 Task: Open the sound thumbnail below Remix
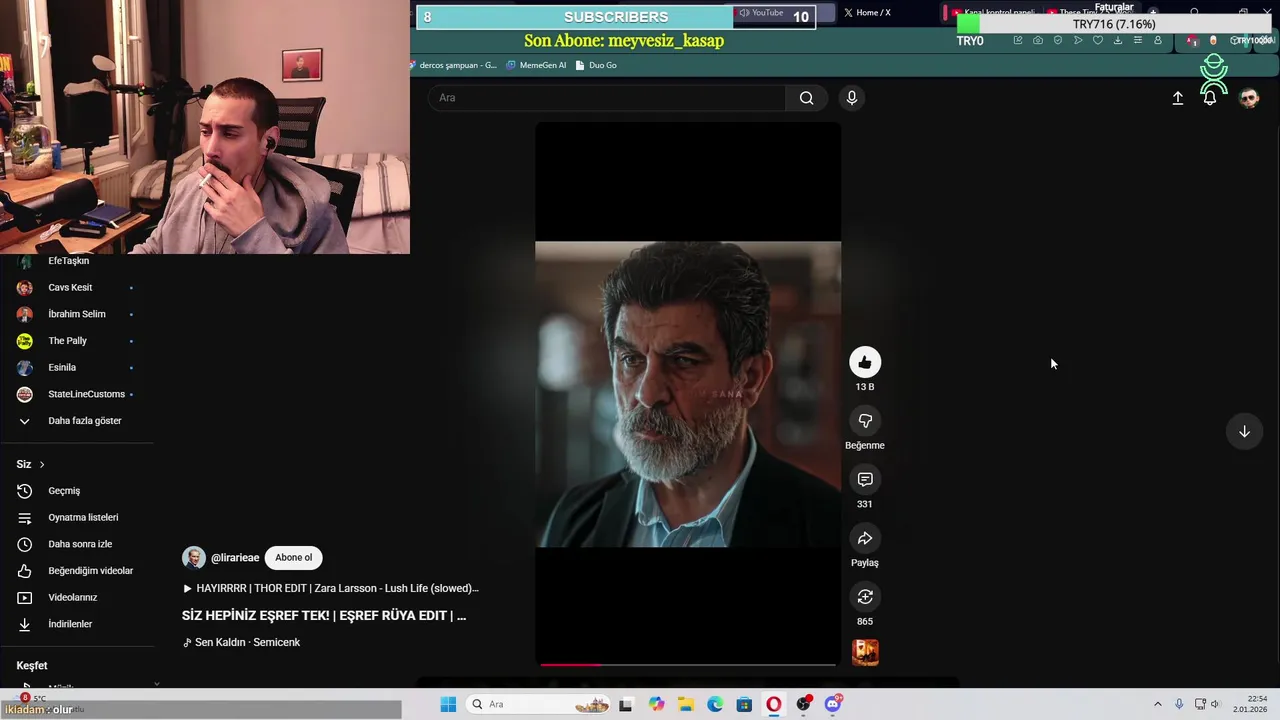[x=865, y=652]
